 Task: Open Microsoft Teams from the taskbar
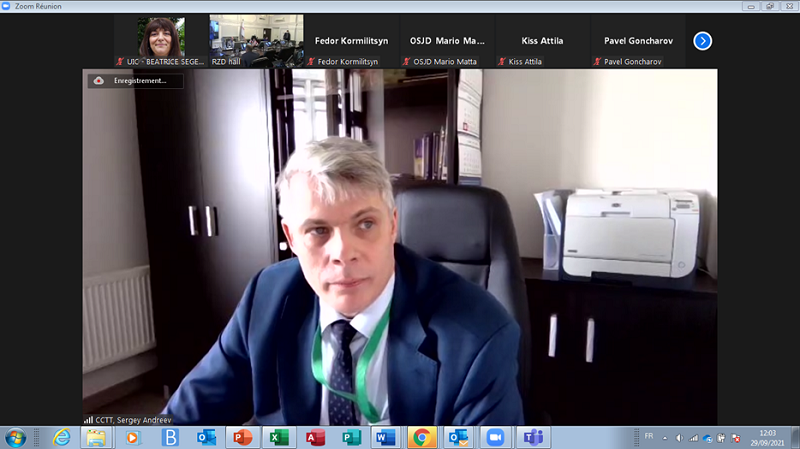(532, 437)
